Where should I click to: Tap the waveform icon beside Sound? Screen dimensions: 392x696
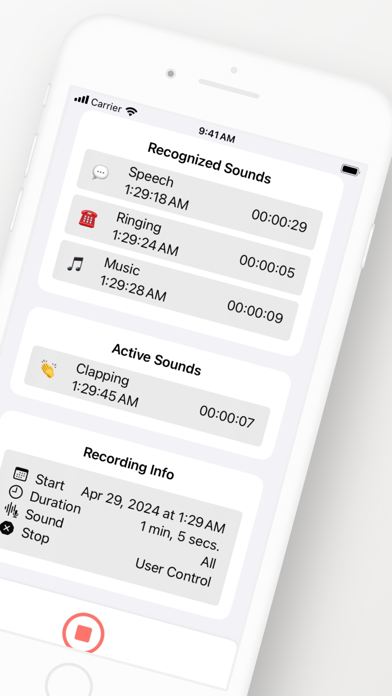tap(12, 510)
